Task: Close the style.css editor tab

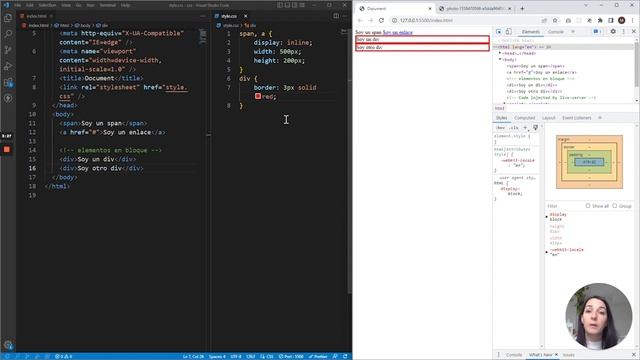Action: pos(245,16)
